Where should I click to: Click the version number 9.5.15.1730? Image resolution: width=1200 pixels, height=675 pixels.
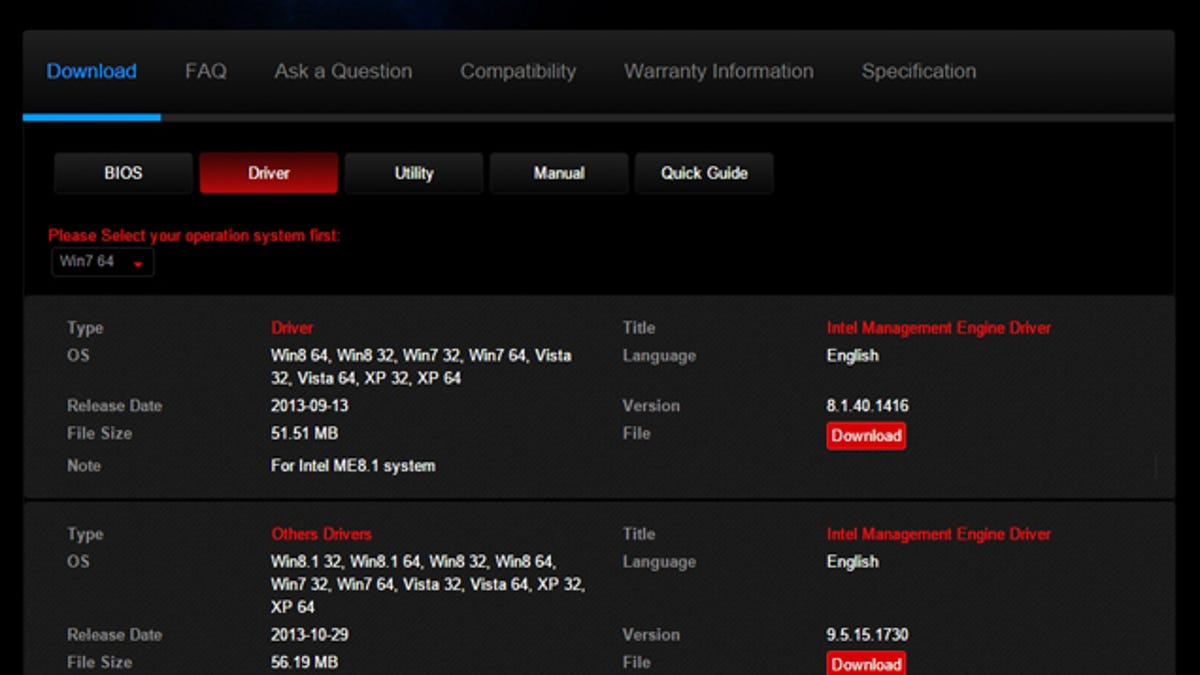point(867,635)
